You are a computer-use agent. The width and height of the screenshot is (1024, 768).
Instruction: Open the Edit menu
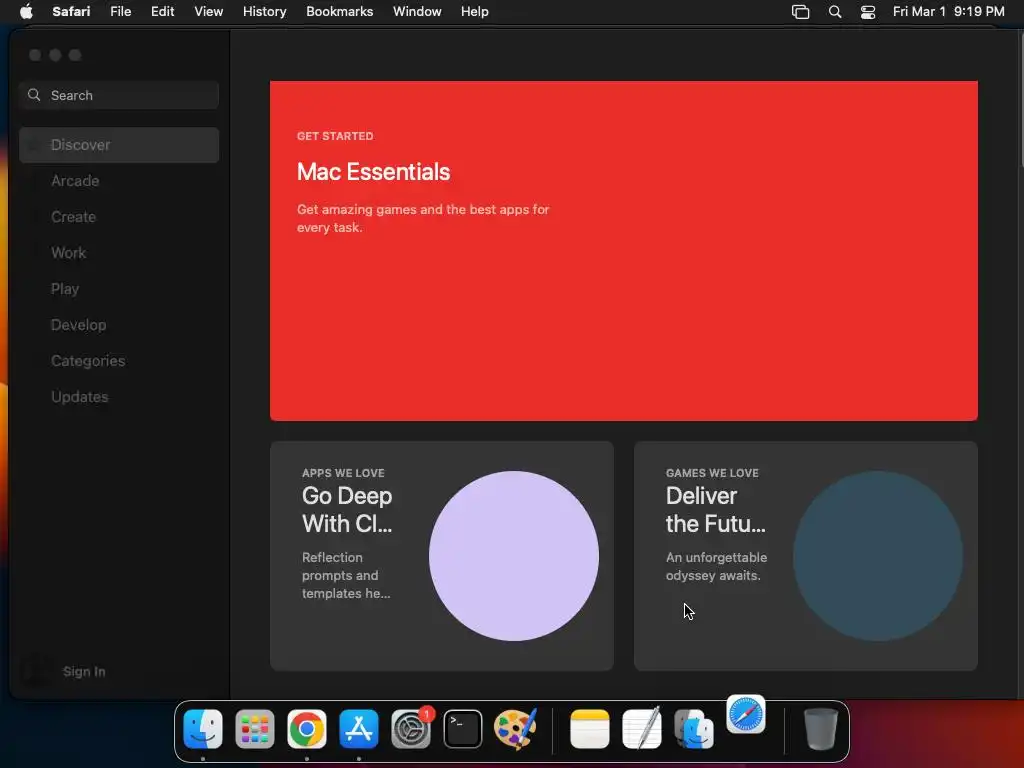tap(163, 12)
